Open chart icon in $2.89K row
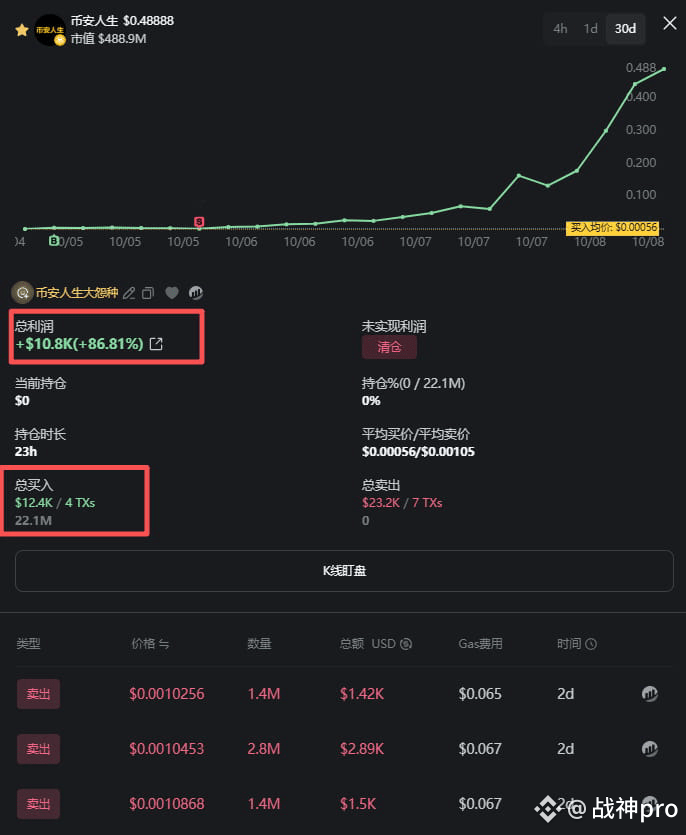 649,749
